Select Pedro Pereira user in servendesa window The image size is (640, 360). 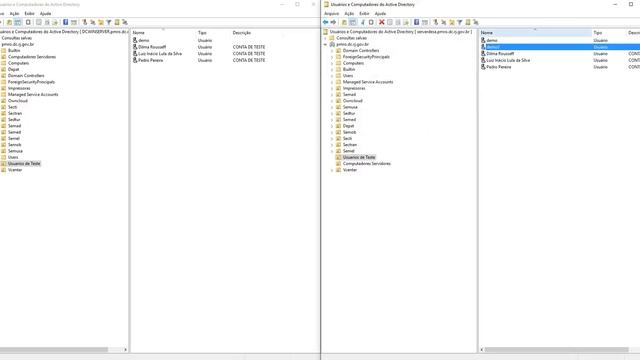498,67
